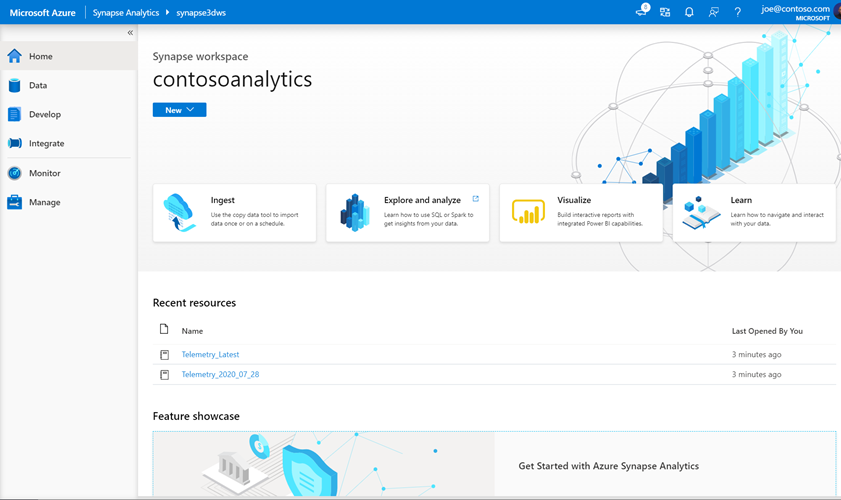This screenshot has width=841, height=500.
Task: Click the Recent resources heading
Action: [194, 303]
